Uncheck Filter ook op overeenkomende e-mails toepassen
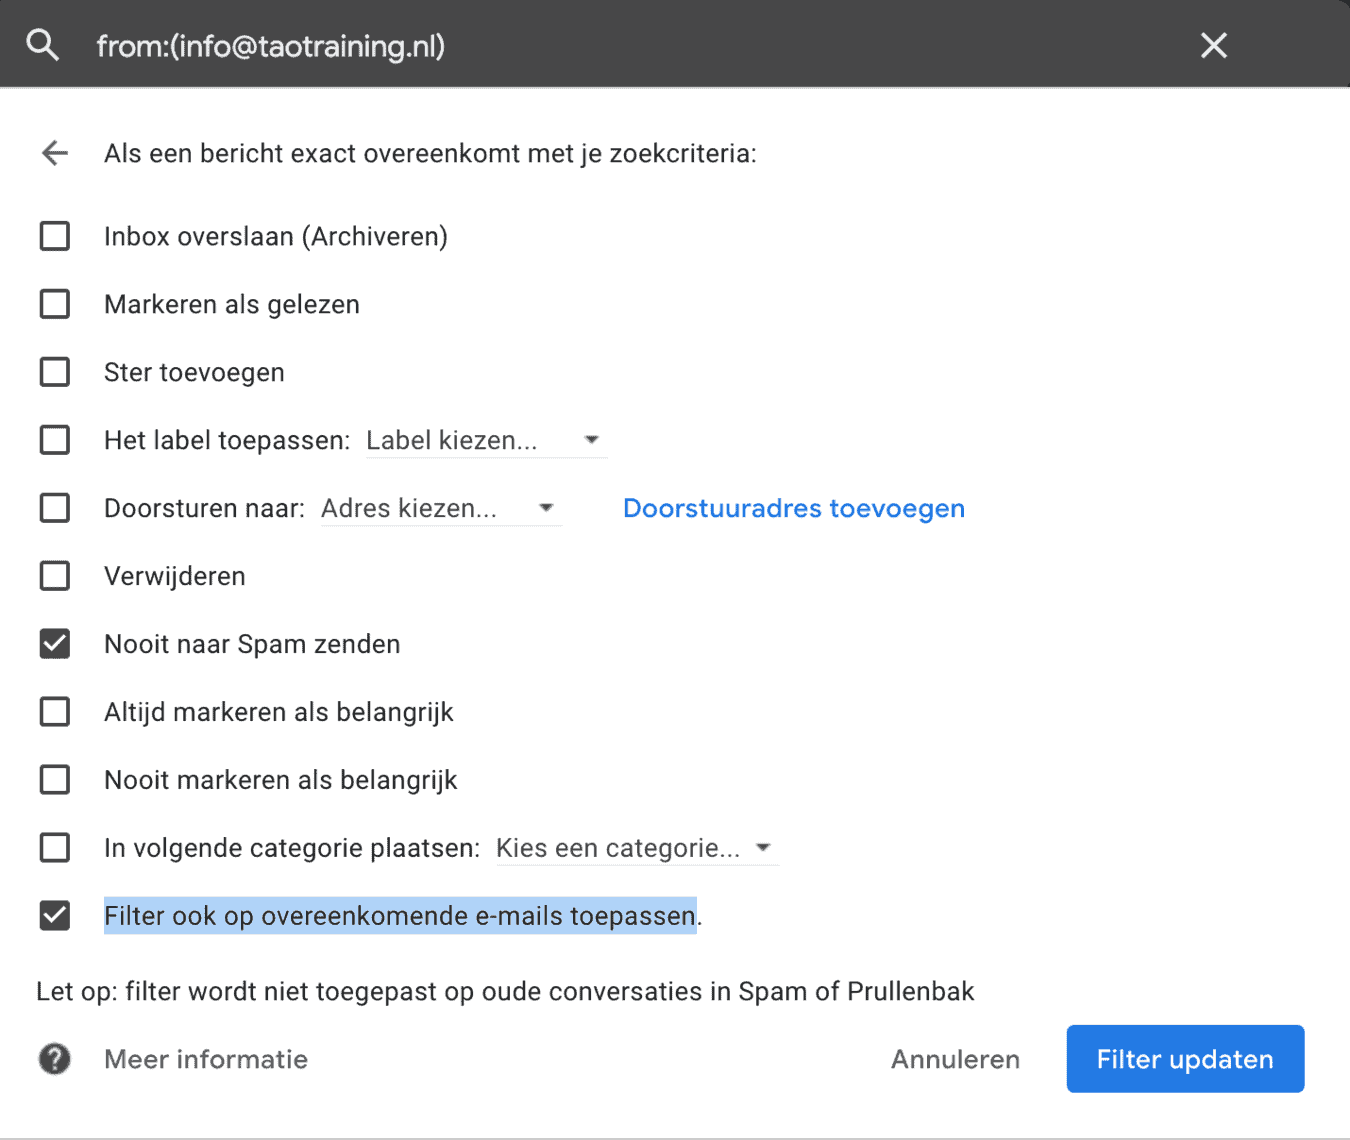 click(55, 916)
